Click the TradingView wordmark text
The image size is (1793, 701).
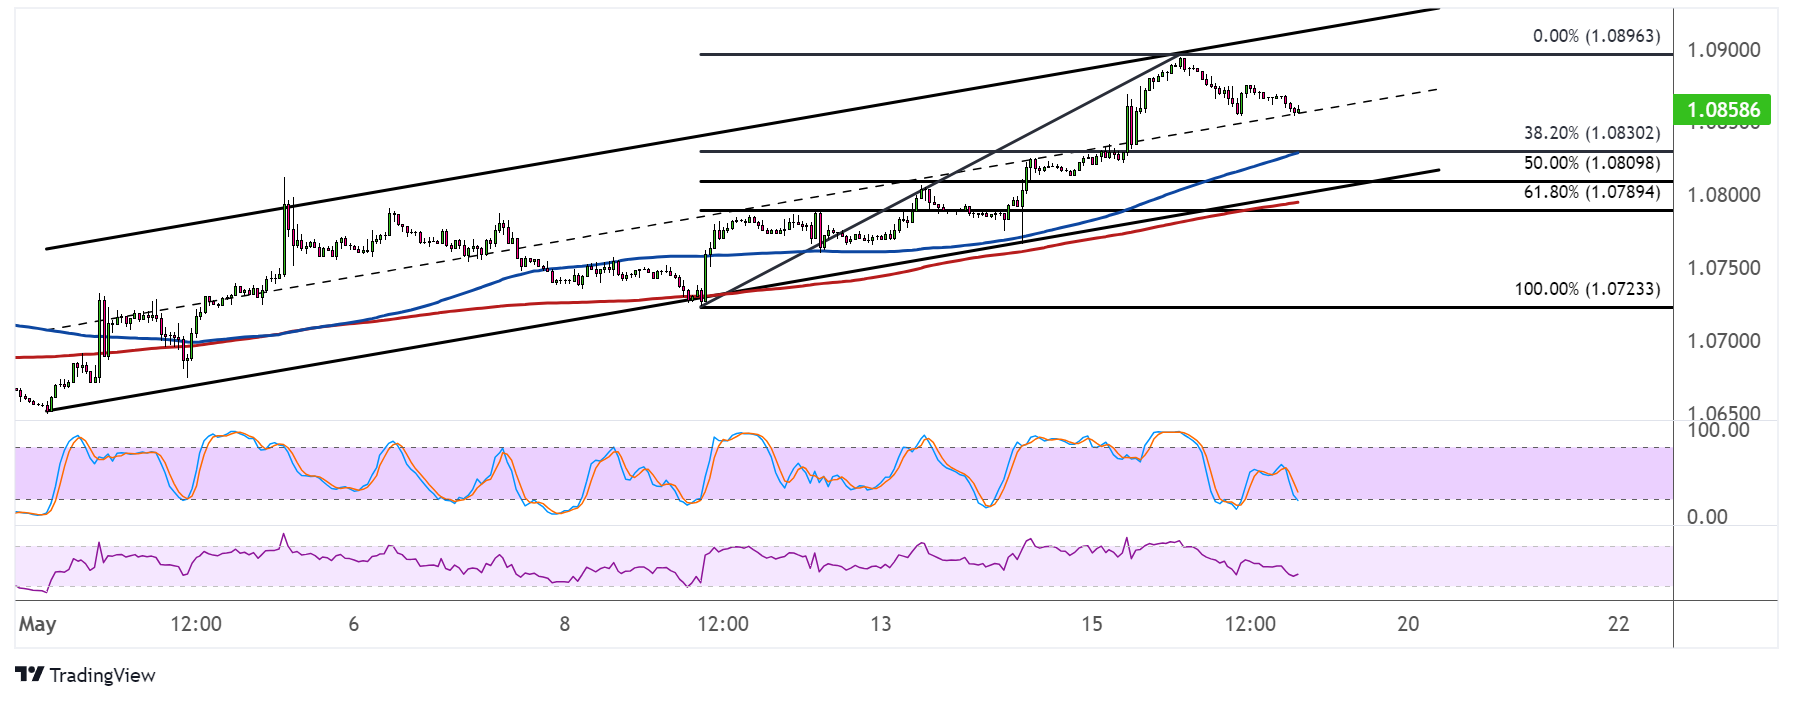[x=103, y=676]
